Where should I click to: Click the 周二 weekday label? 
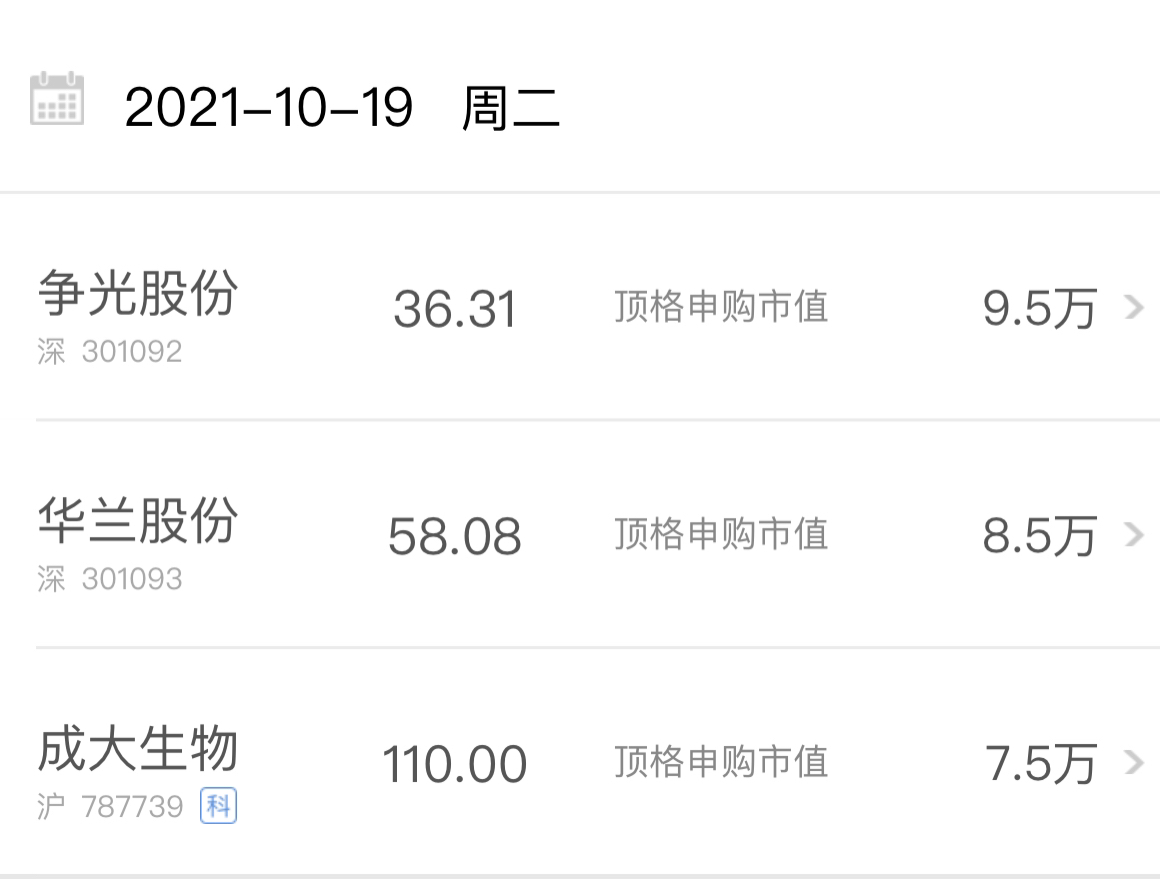[x=510, y=108]
